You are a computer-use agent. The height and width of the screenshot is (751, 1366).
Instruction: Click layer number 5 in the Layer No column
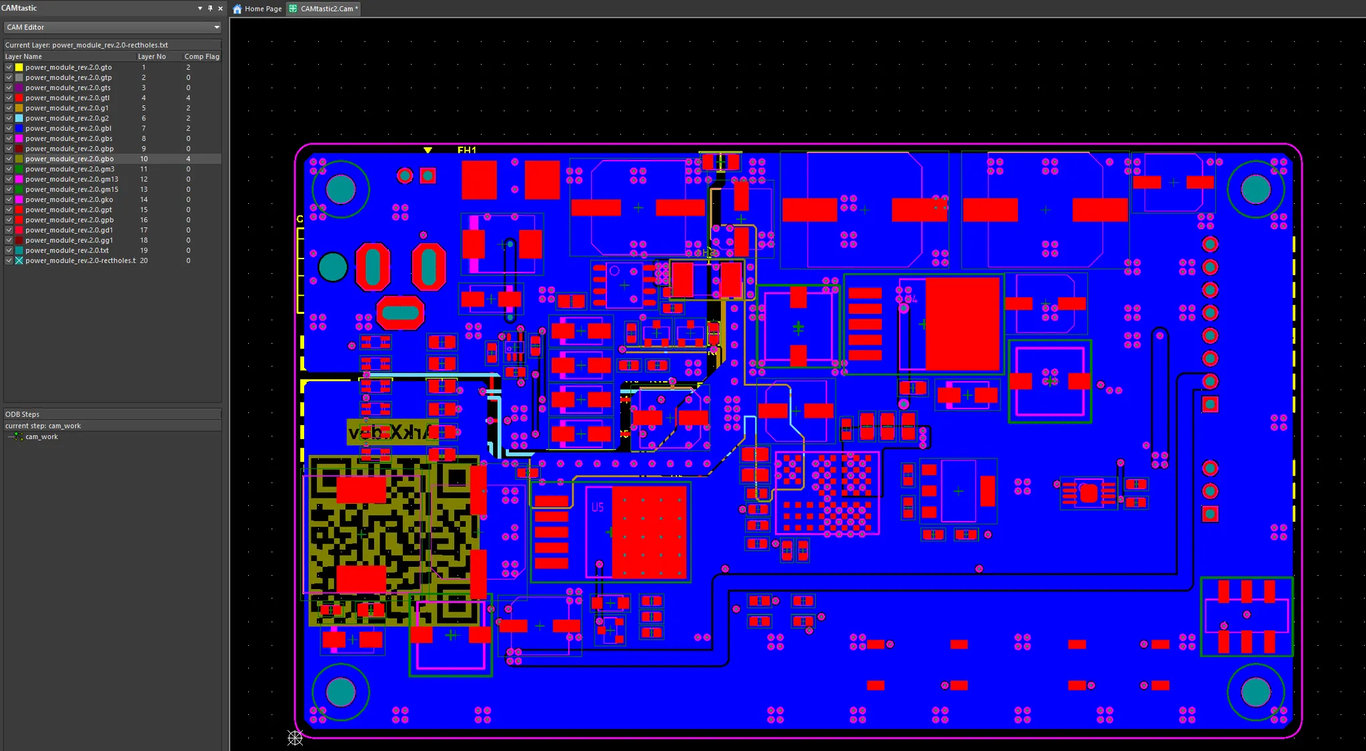click(143, 108)
